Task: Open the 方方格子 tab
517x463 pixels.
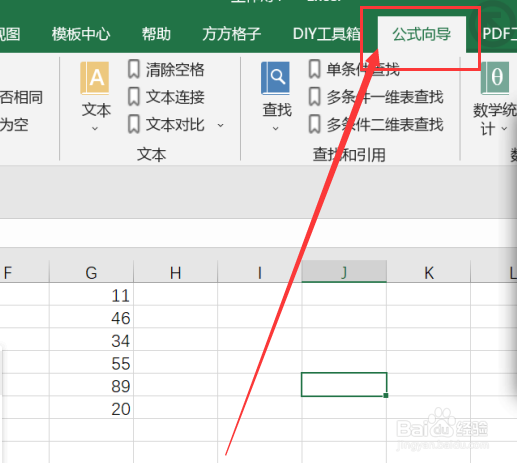Action: point(232,34)
